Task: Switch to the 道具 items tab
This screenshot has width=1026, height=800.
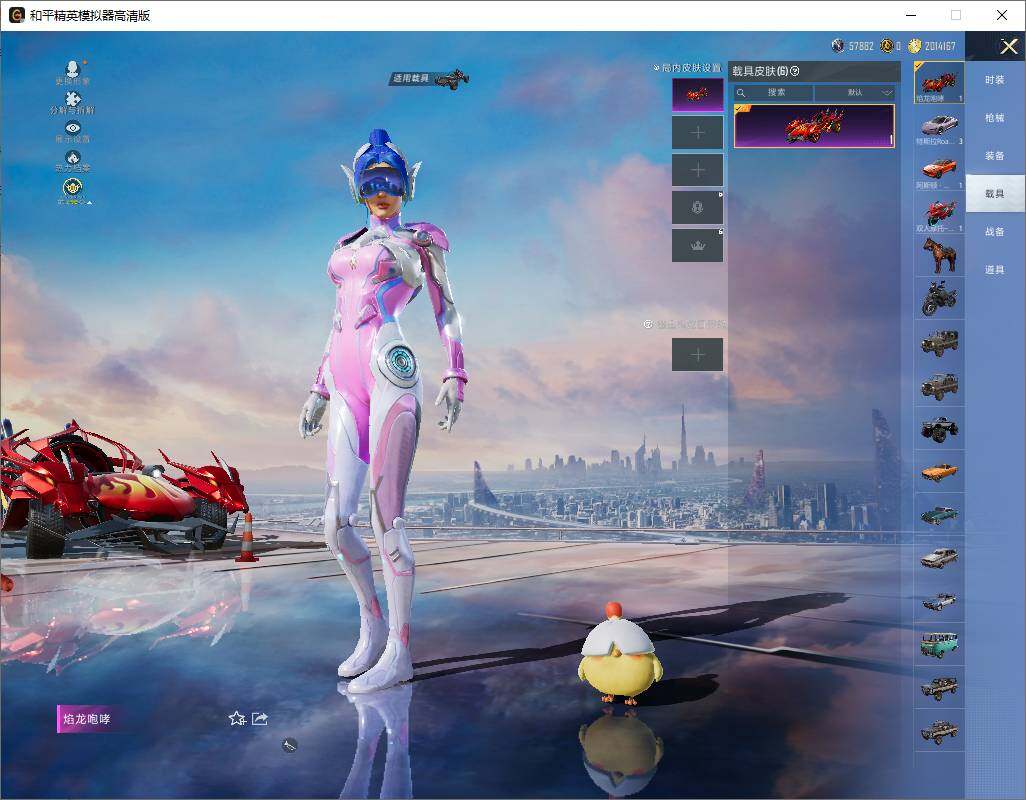Action: pyautogui.click(x=995, y=270)
